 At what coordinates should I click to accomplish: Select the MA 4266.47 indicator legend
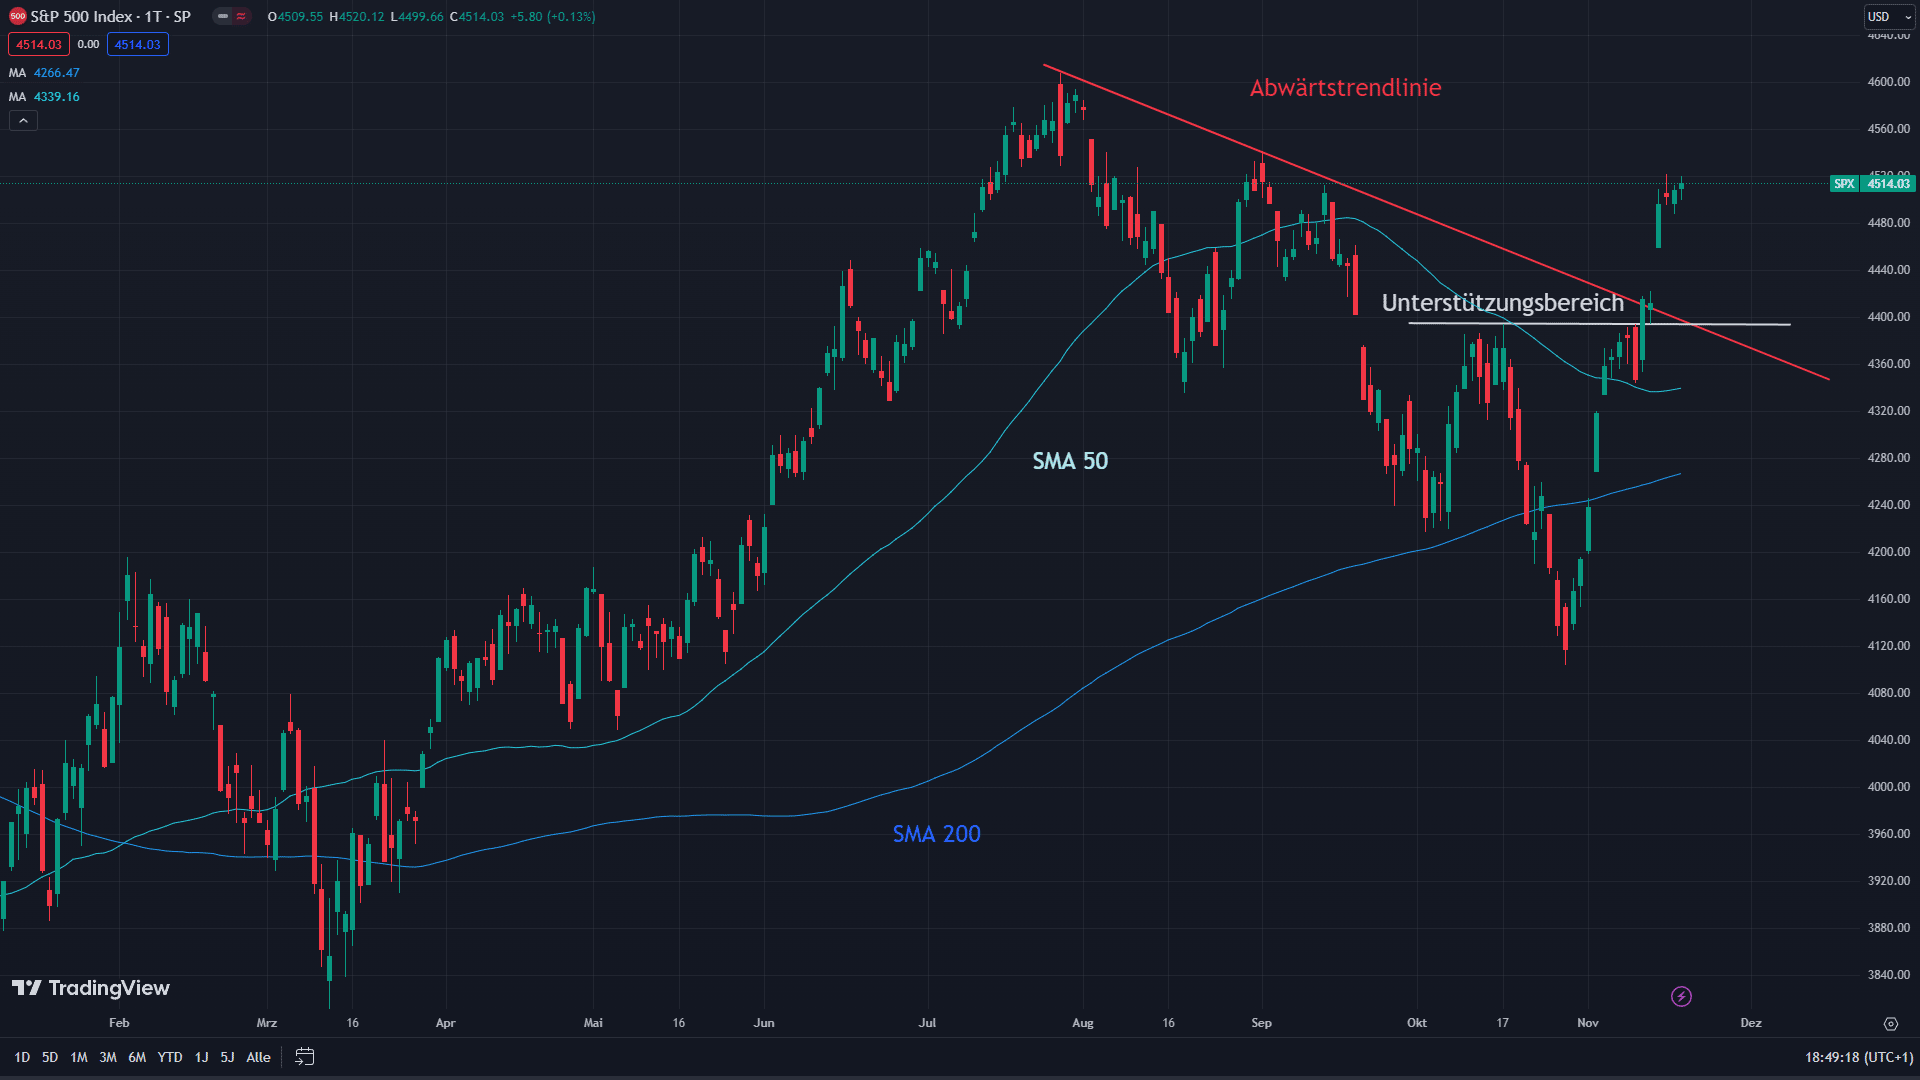coord(44,73)
